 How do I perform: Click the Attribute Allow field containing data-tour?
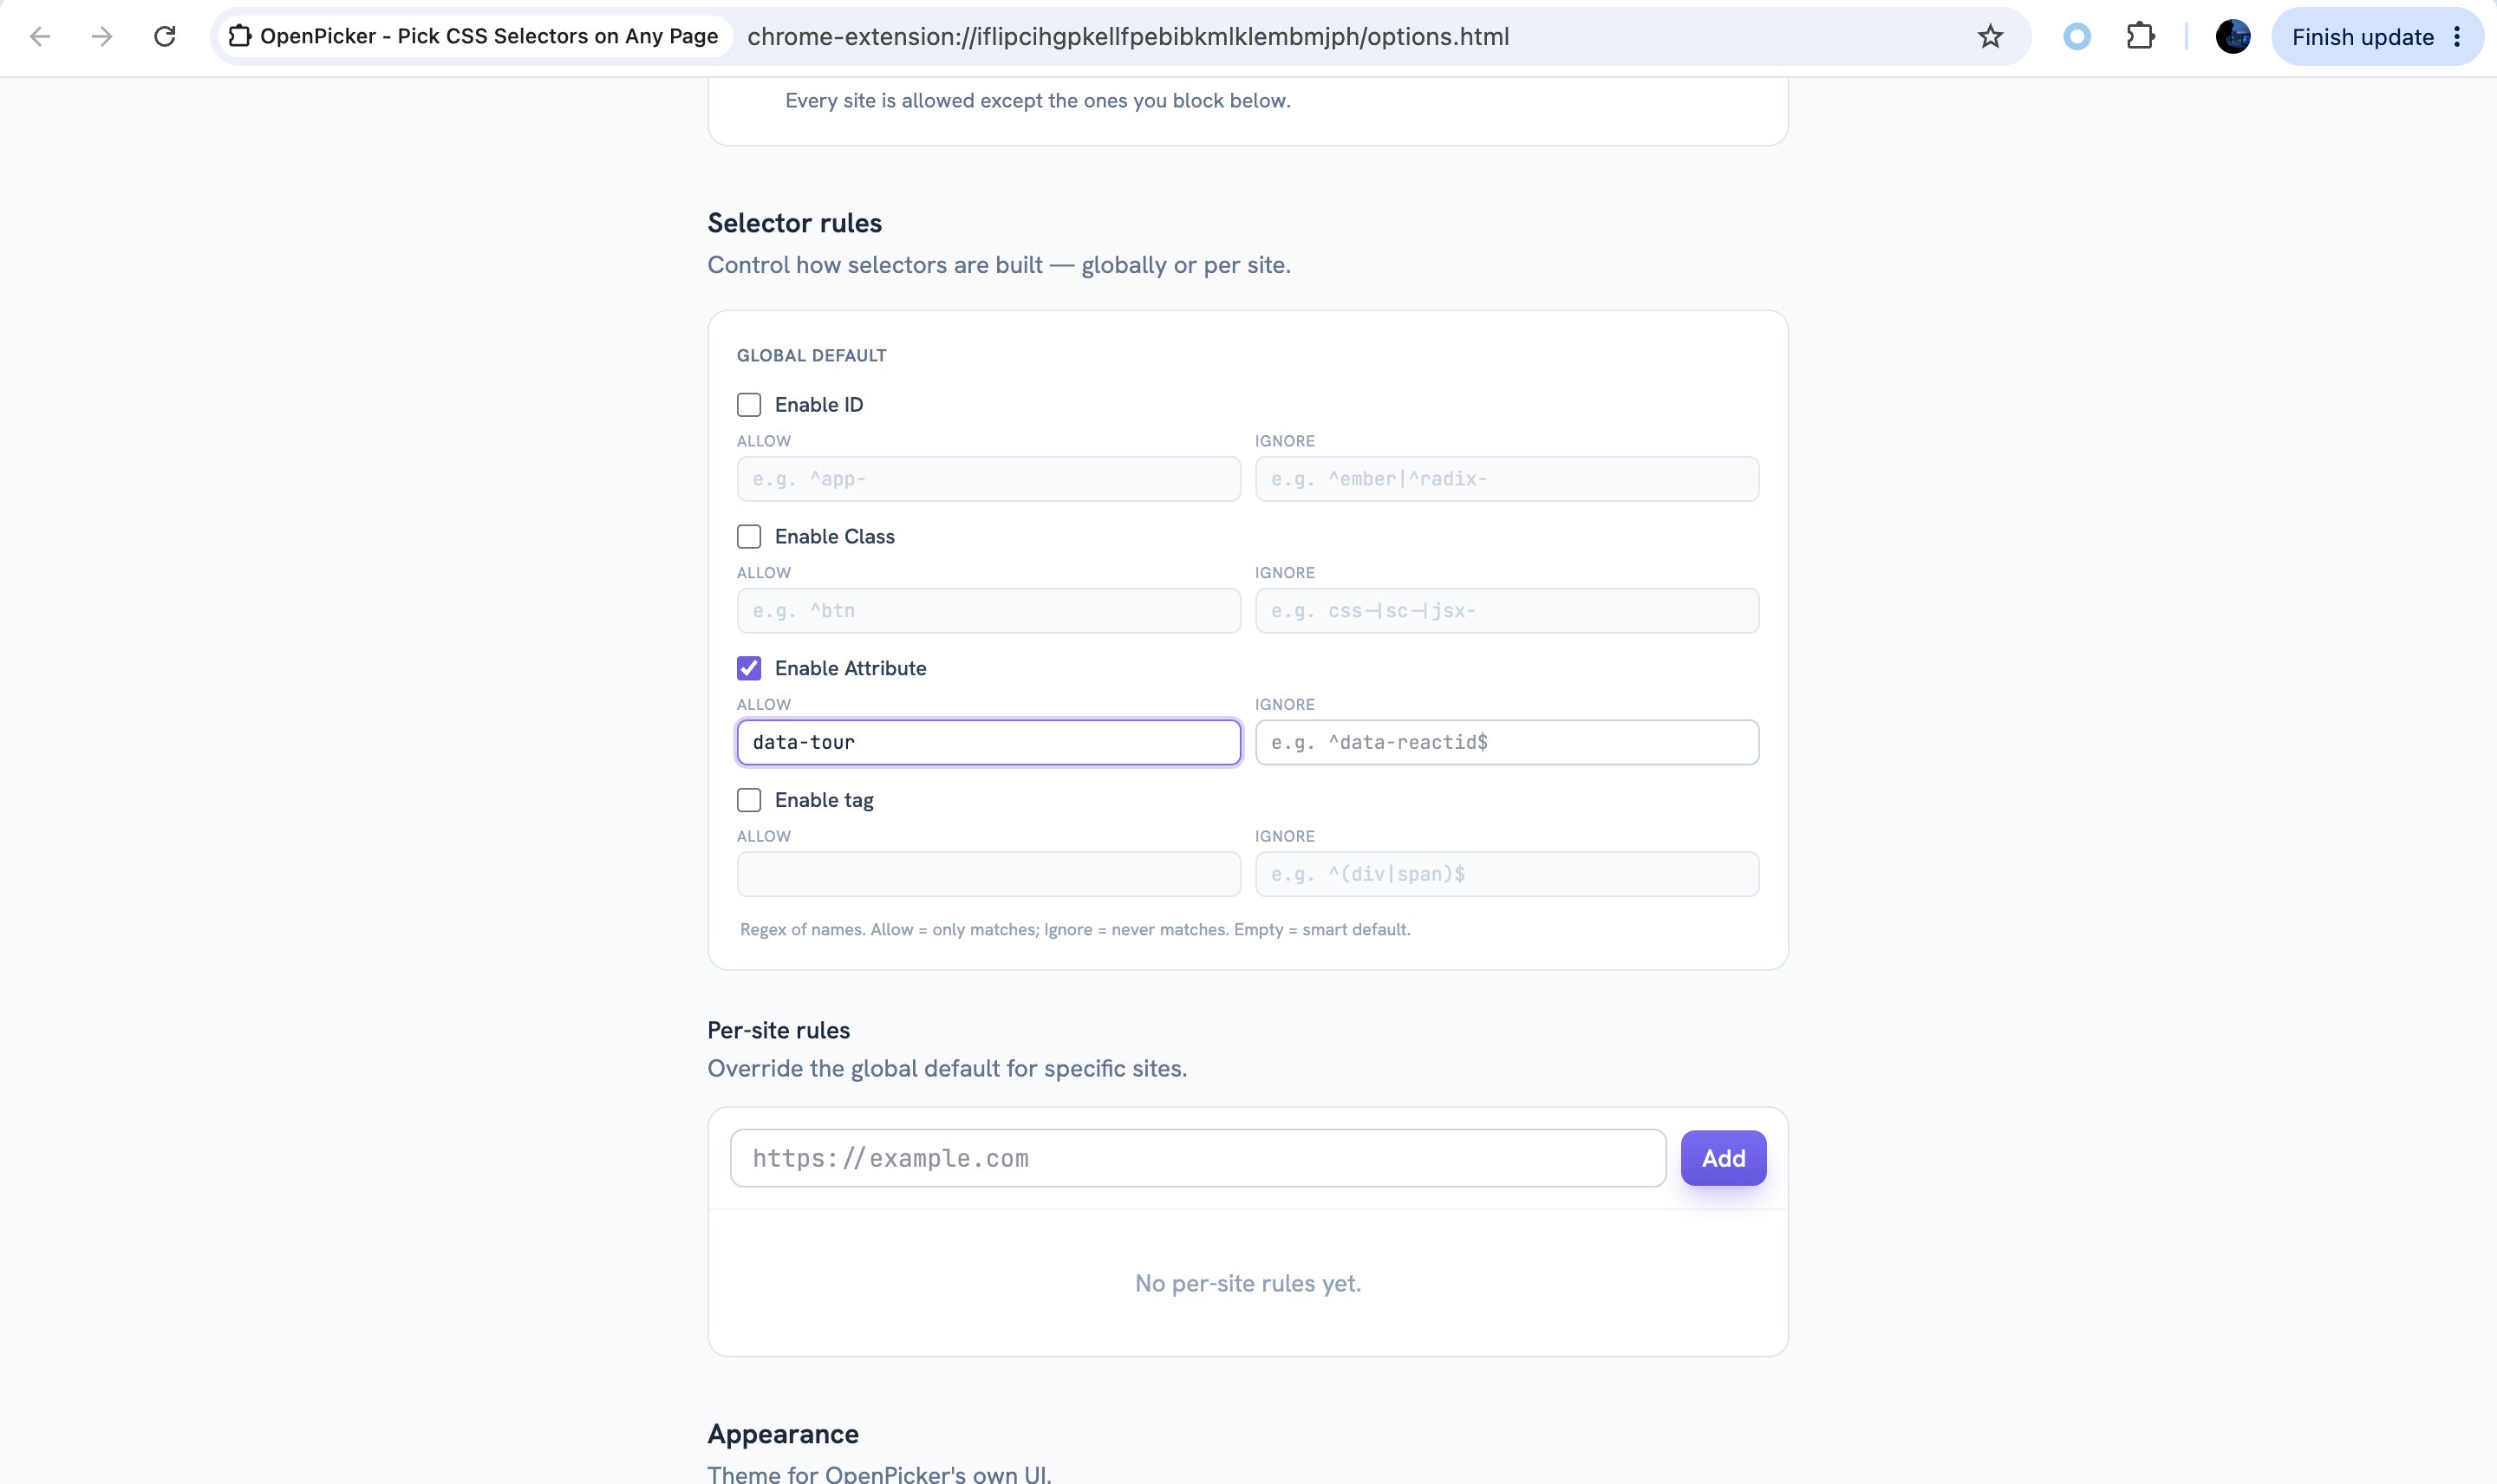pyautogui.click(x=989, y=742)
